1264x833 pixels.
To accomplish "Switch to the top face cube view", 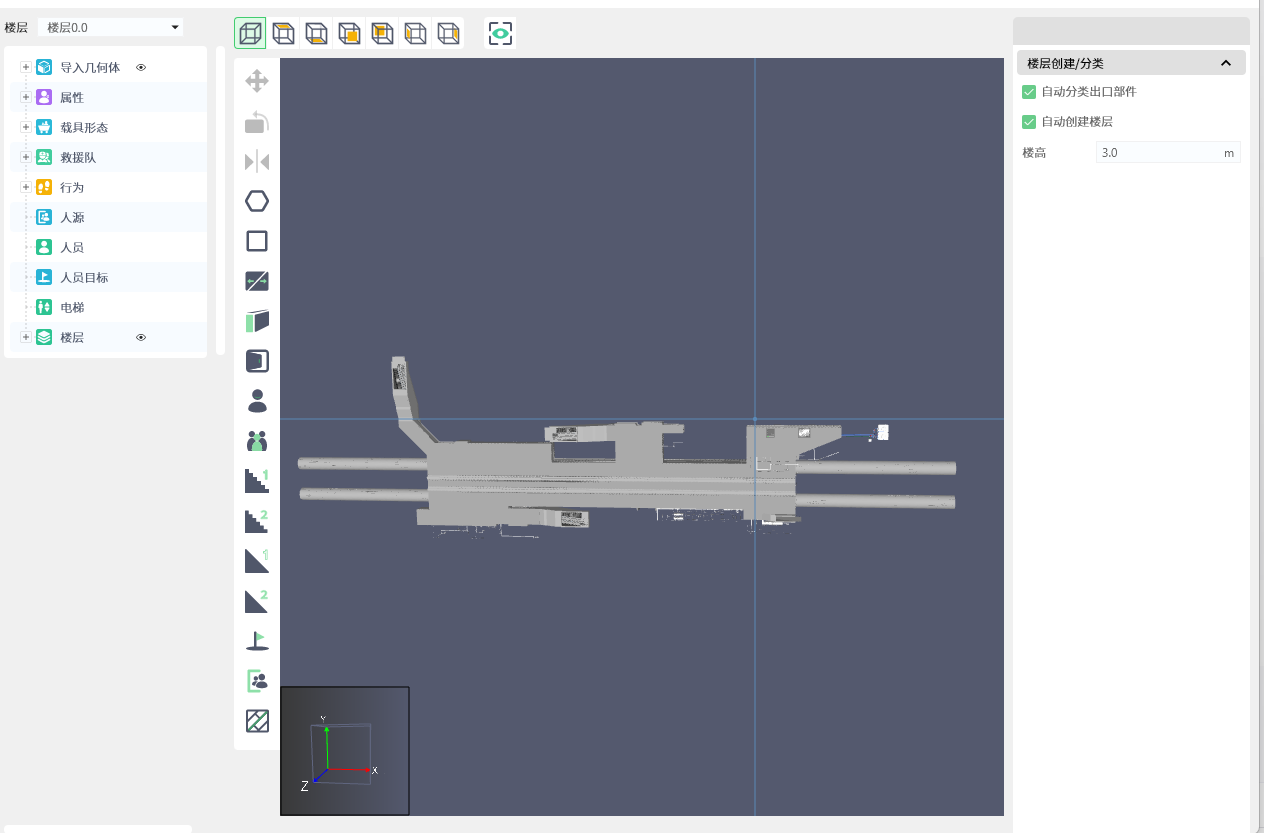I will (283, 33).
